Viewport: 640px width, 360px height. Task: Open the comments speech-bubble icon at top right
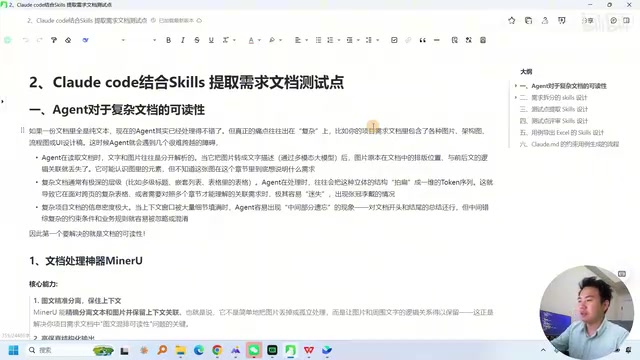[x=613, y=20]
